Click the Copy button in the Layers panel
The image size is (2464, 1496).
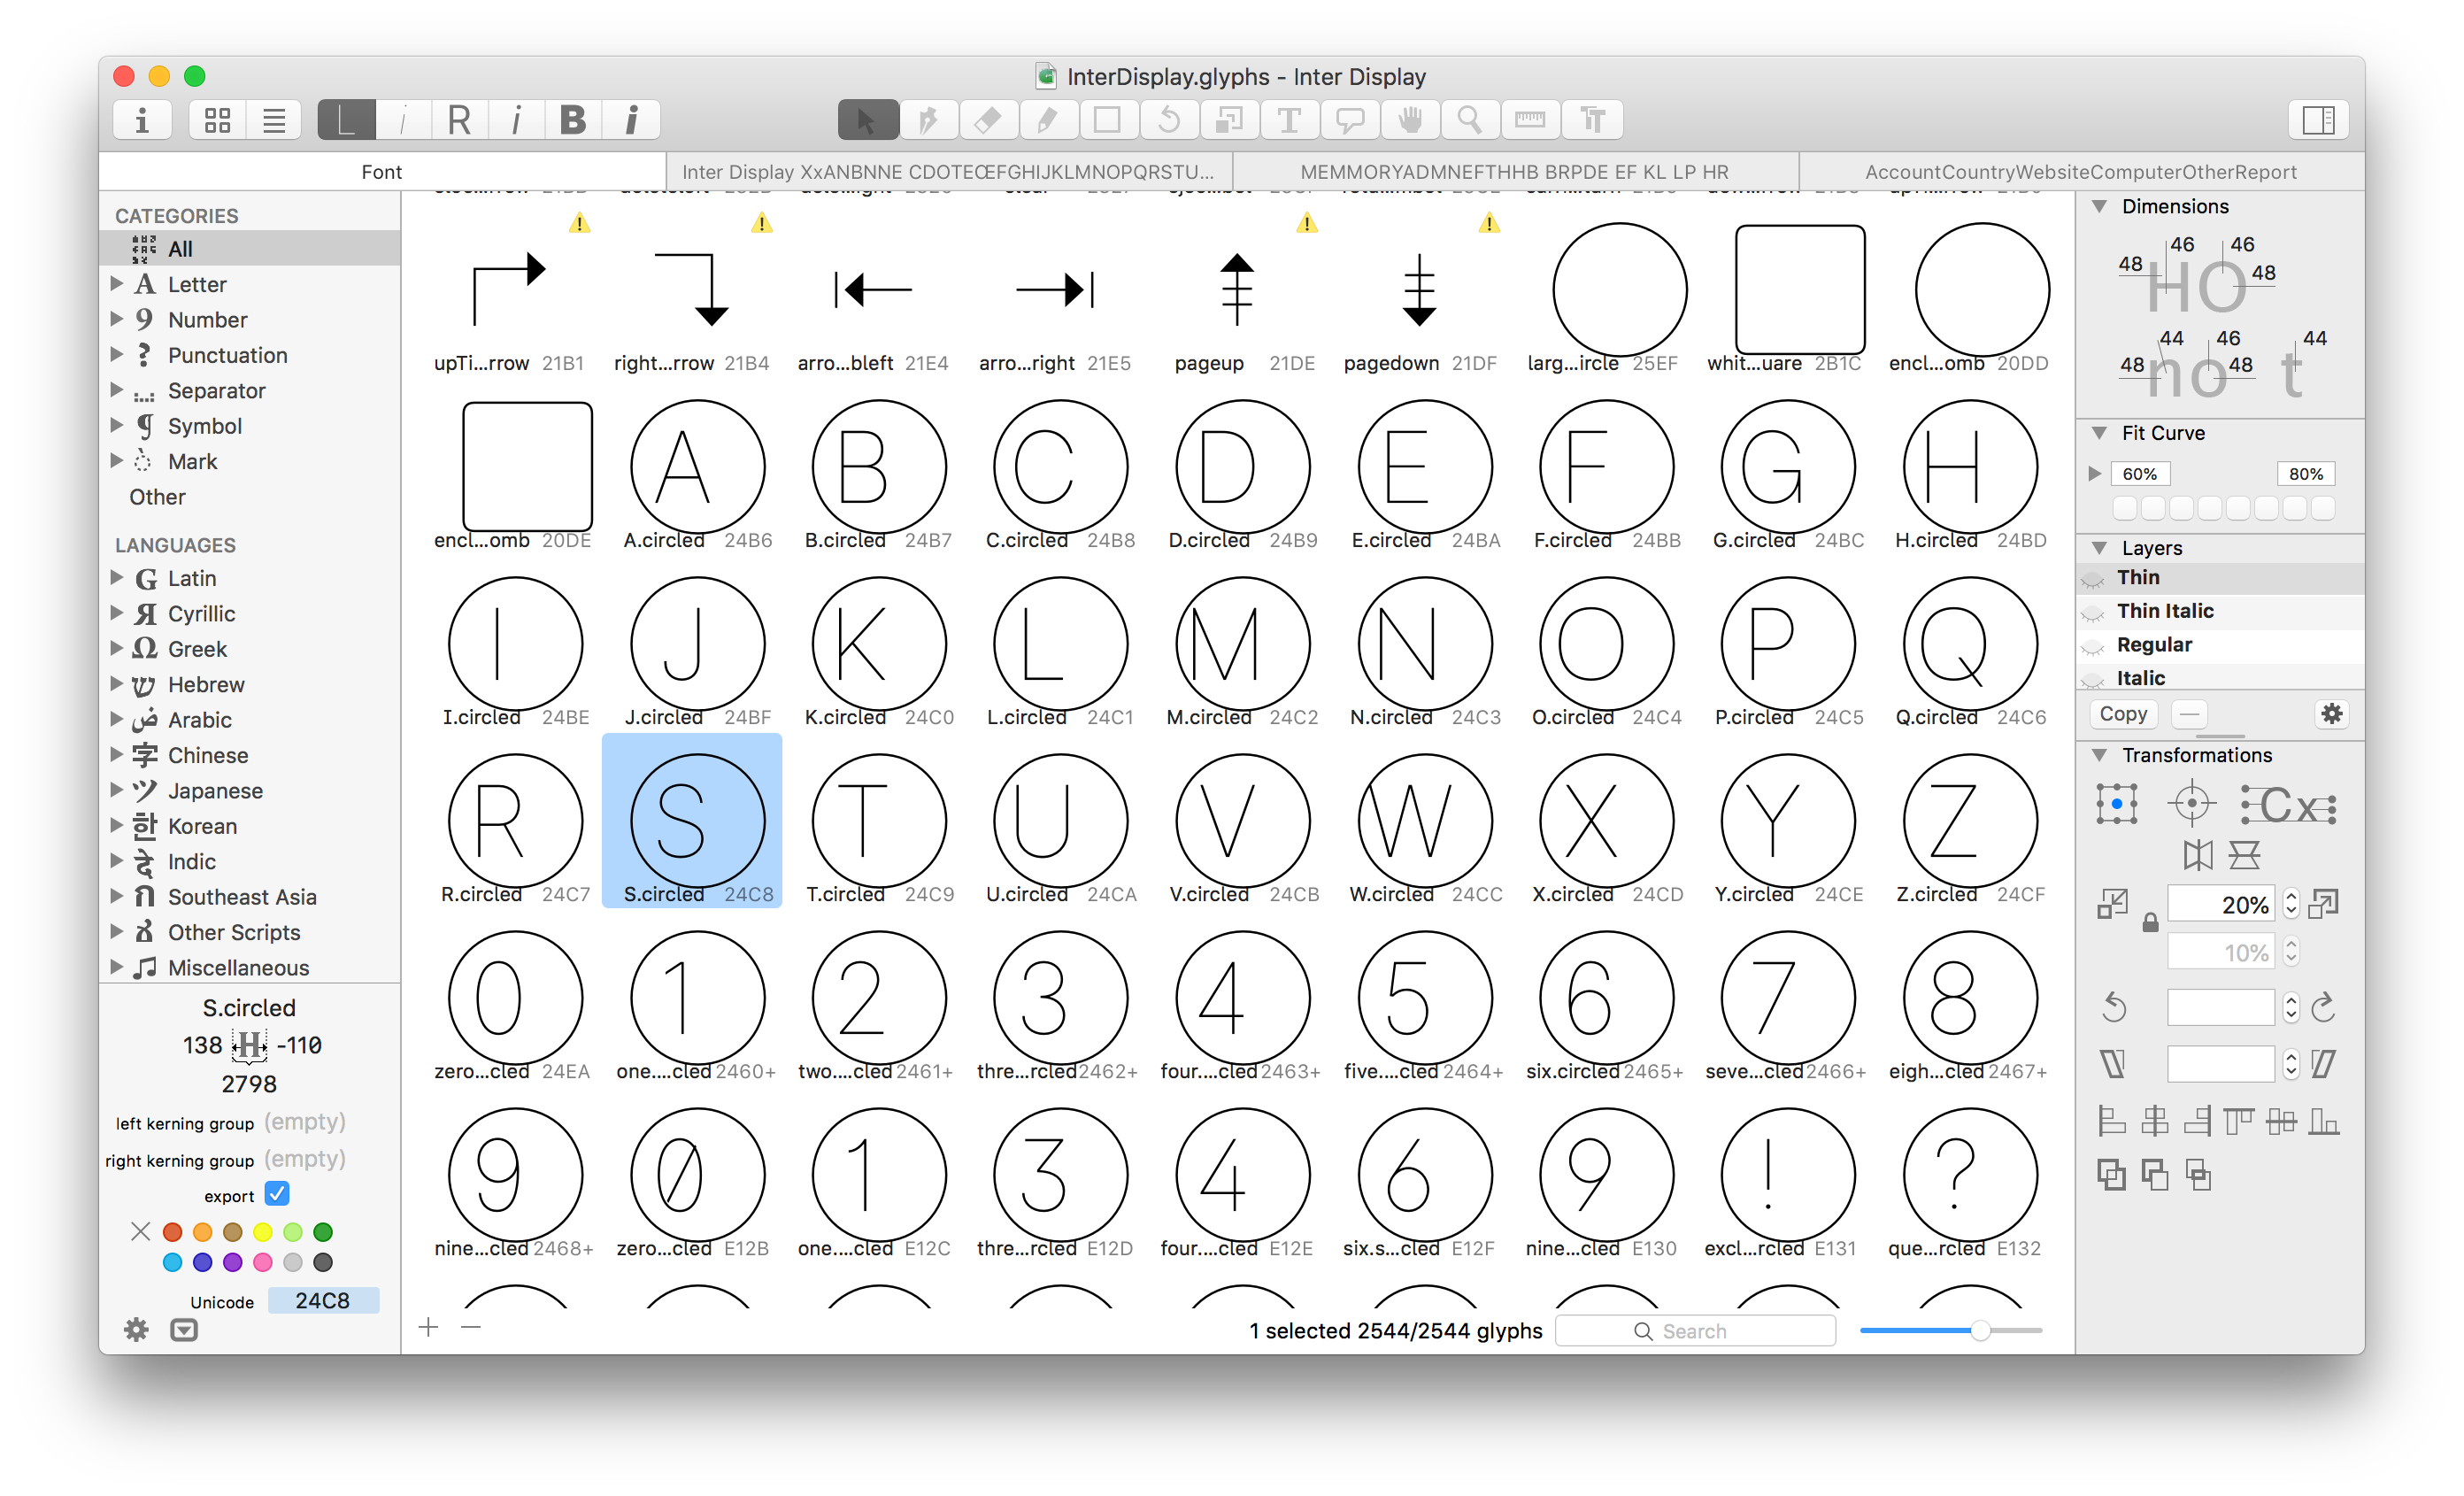[2123, 713]
